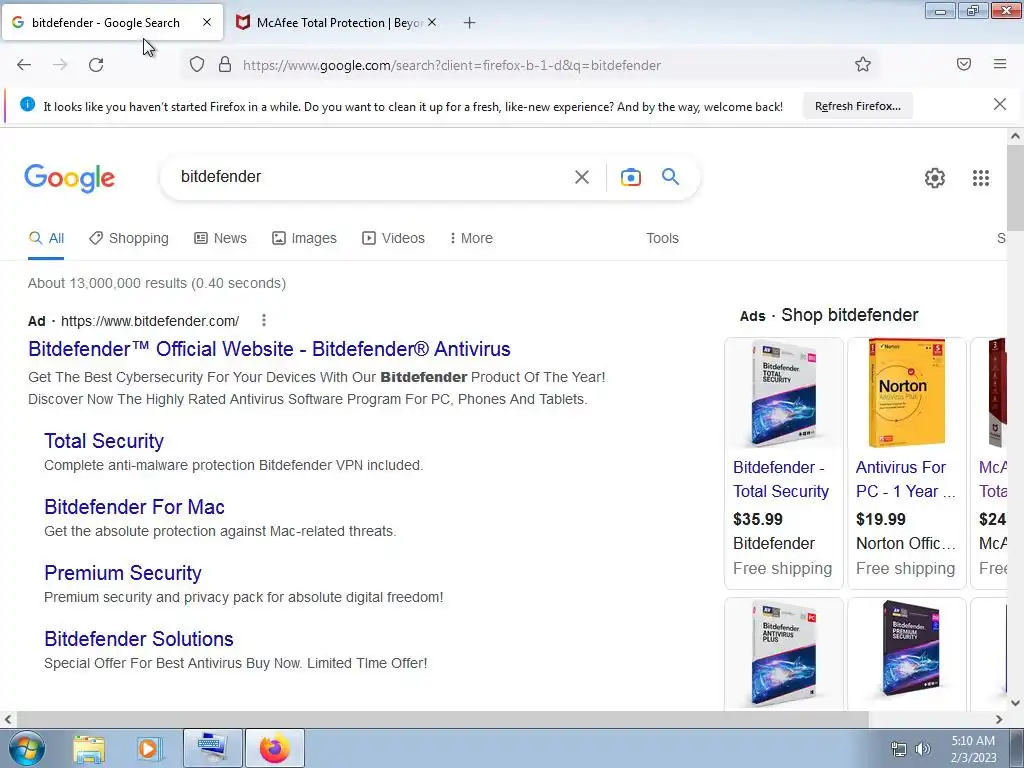The height and width of the screenshot is (768, 1024).
Task: Click the vertical scrollbar thumb
Action: (1015, 188)
